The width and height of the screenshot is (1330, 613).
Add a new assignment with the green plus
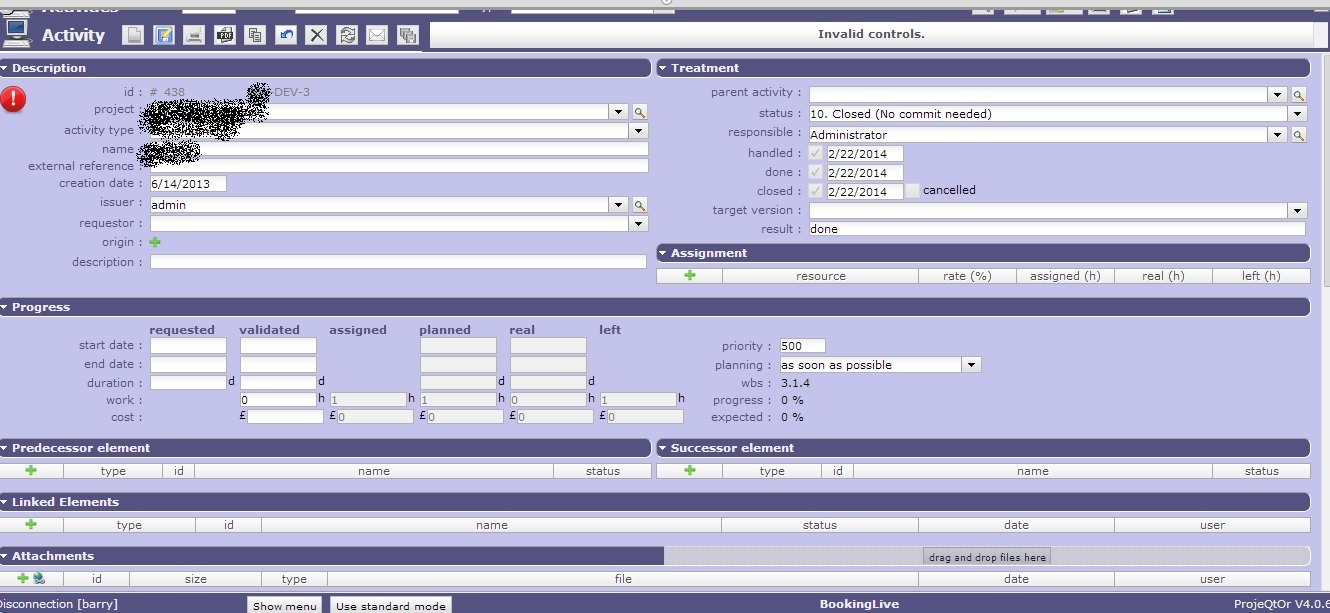(689, 275)
